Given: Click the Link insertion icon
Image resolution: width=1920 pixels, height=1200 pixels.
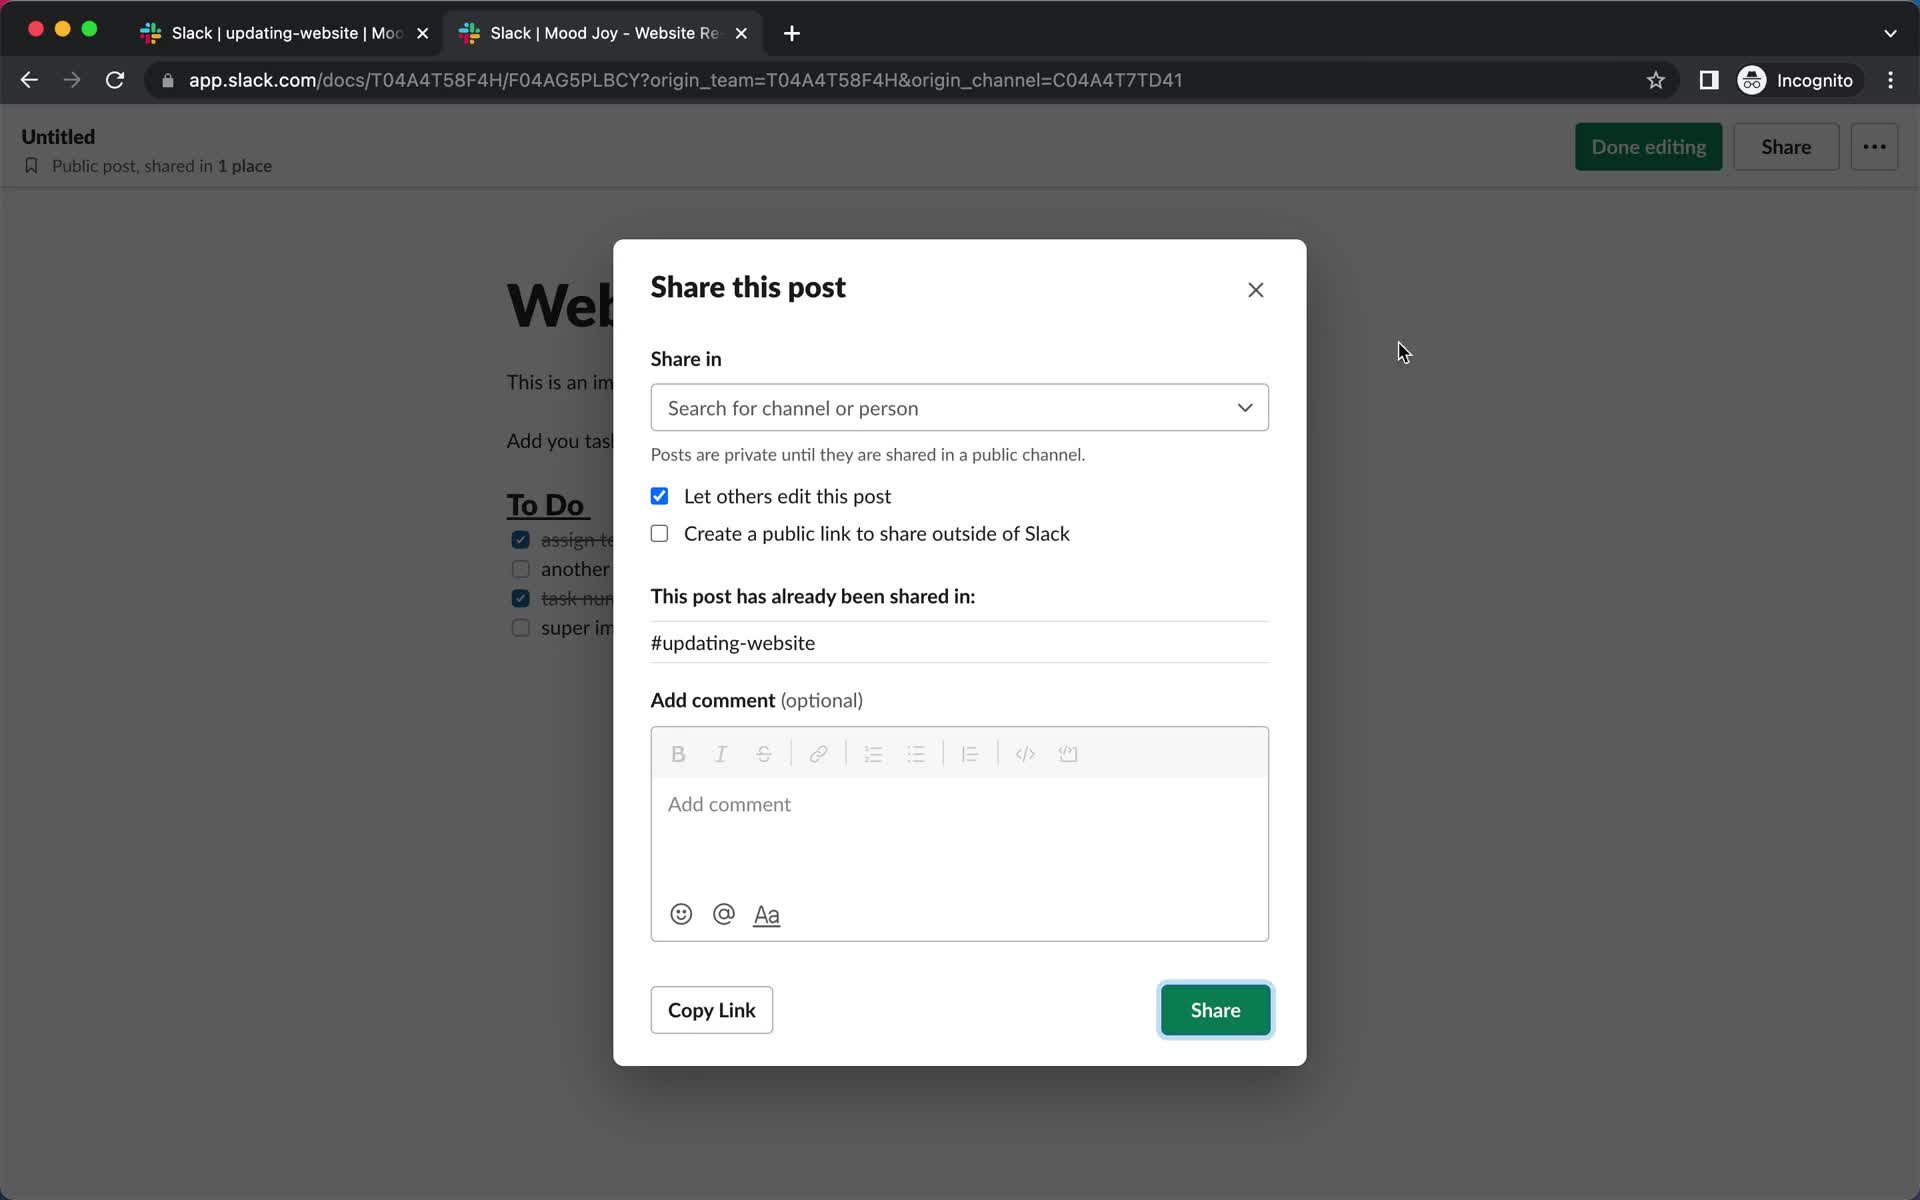Looking at the screenshot, I should point(818,753).
